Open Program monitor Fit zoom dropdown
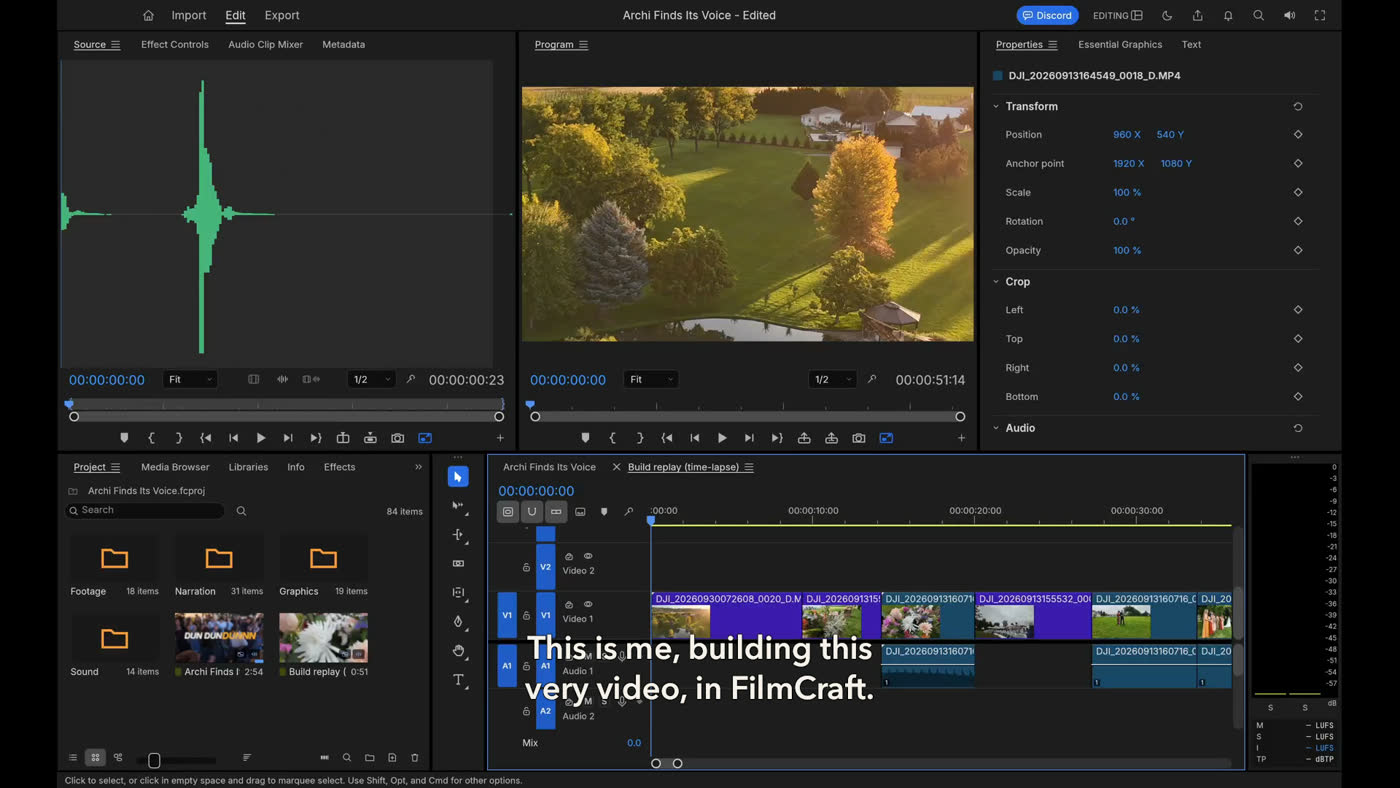The width and height of the screenshot is (1400, 788). [x=651, y=380]
